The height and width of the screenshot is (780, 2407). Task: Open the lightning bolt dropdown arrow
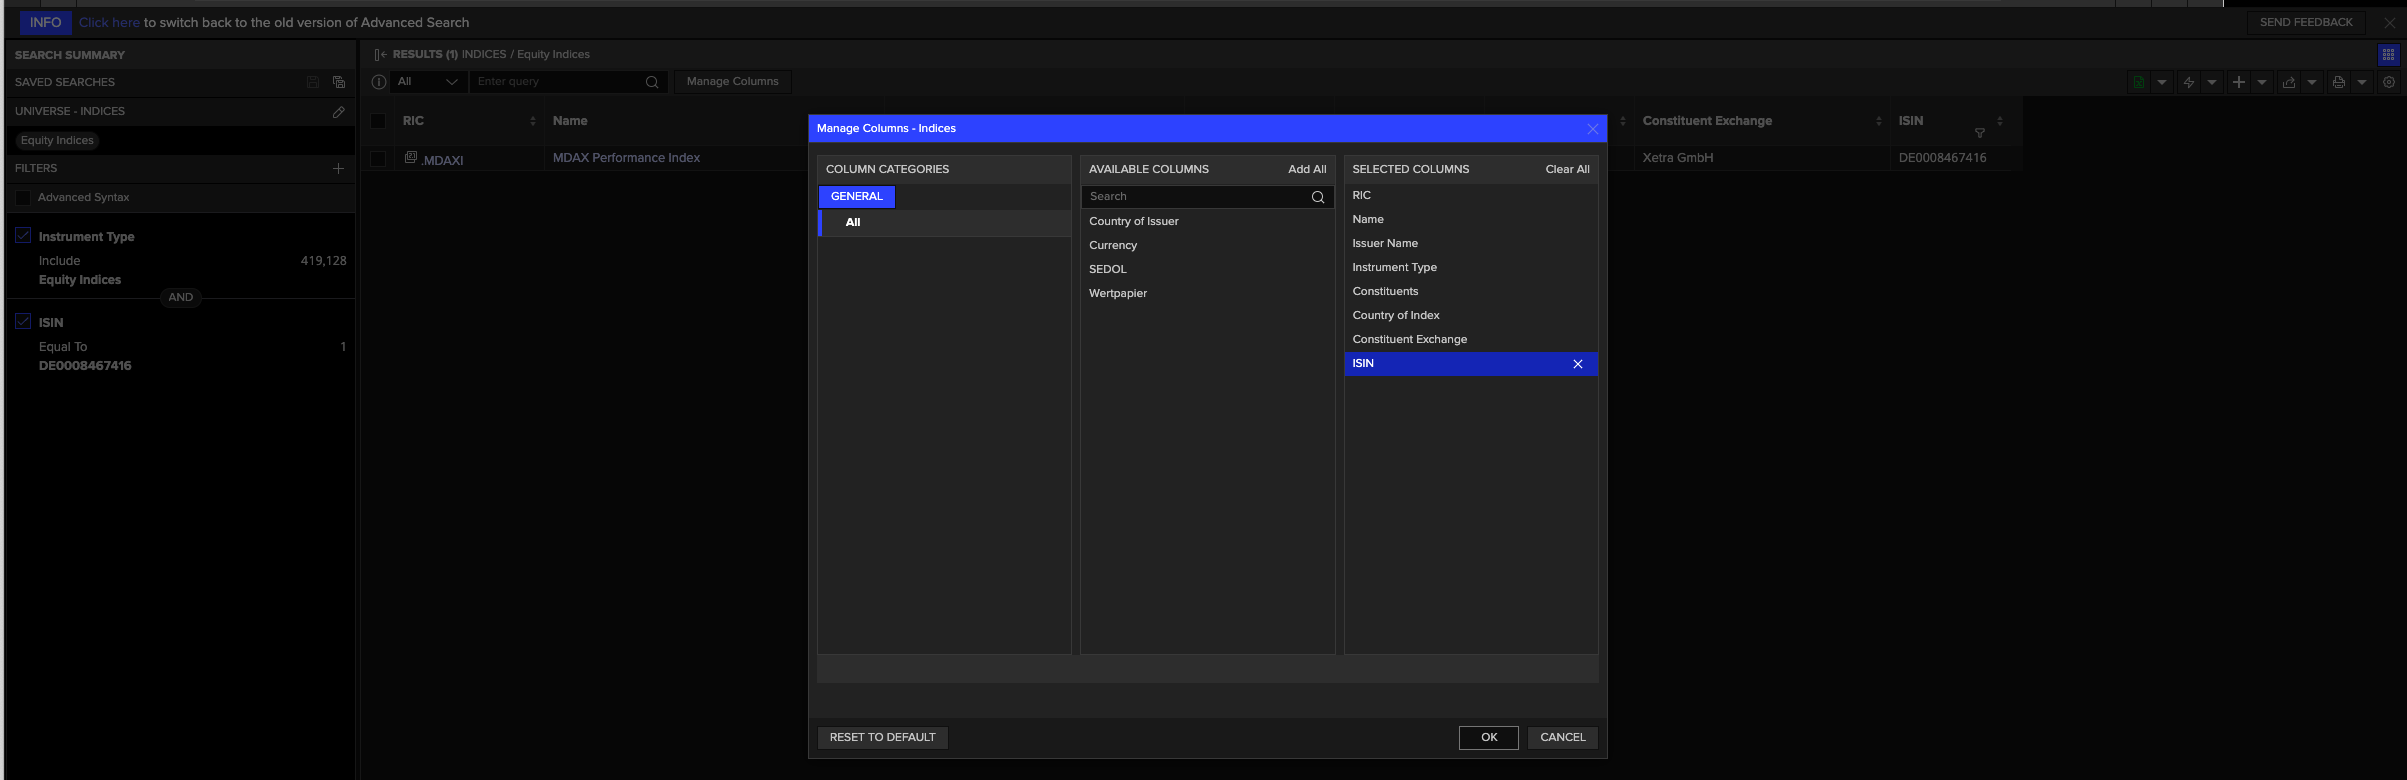click(2212, 82)
